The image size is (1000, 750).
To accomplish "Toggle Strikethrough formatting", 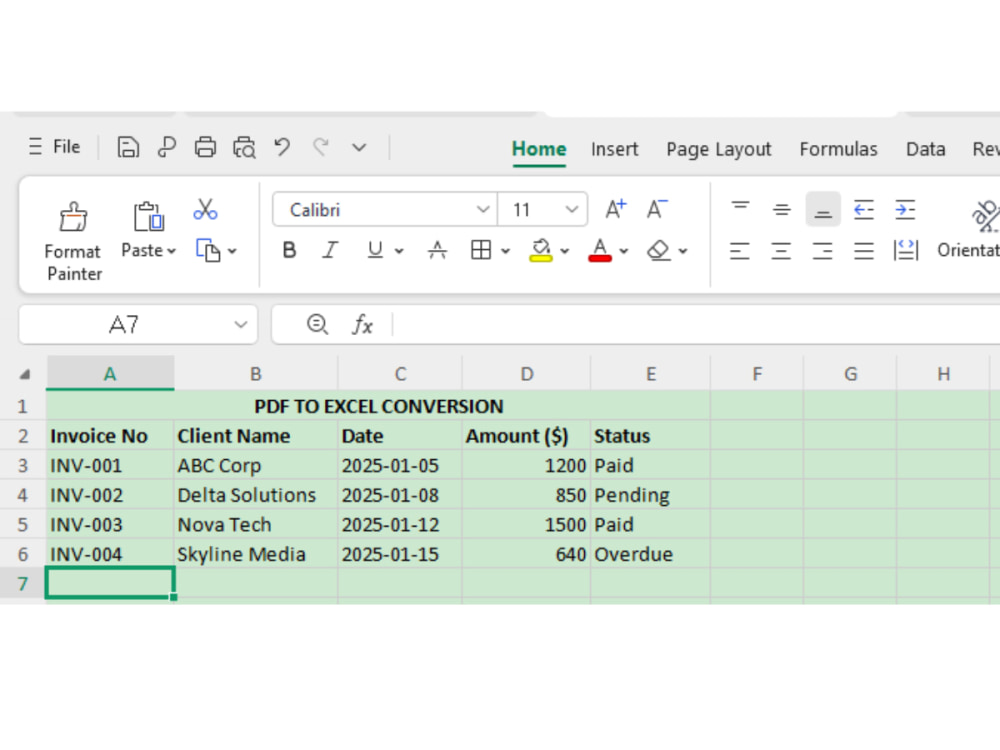I will pyautogui.click(x=438, y=250).
